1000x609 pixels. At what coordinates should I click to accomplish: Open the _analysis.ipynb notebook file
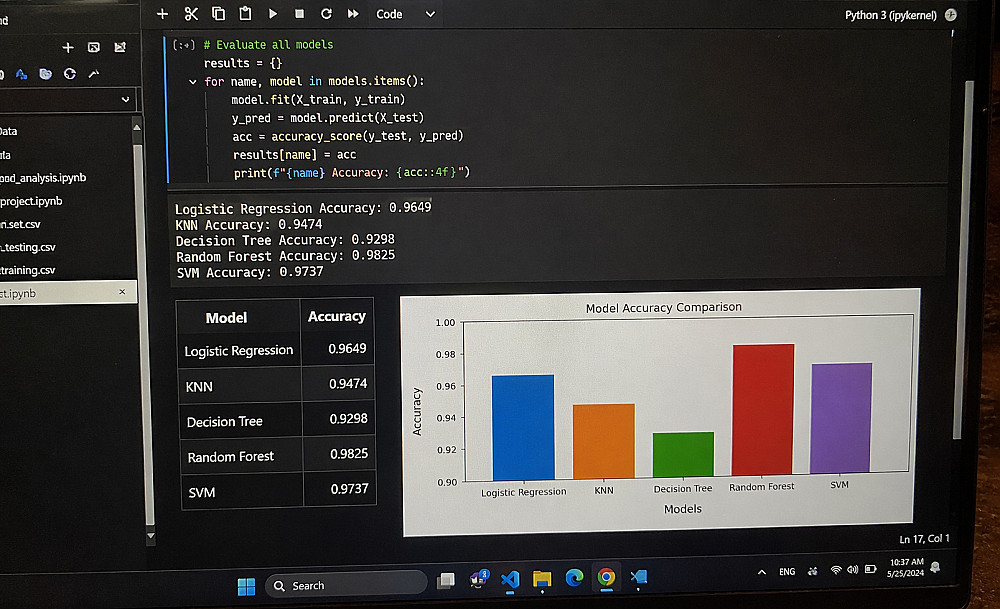pyautogui.click(x=43, y=178)
